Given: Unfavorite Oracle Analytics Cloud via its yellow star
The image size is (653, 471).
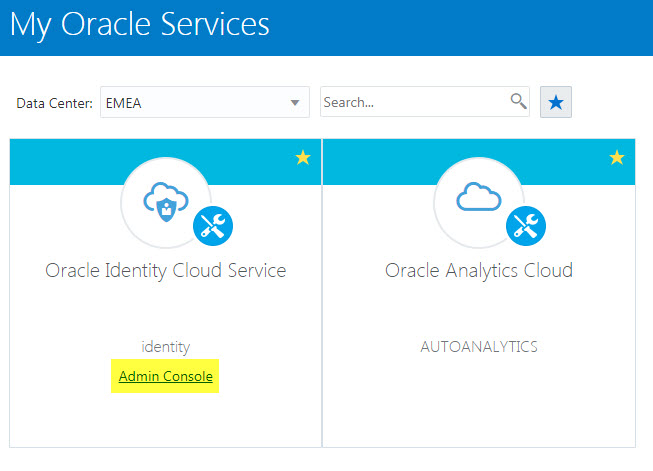Looking at the screenshot, I should coord(616,157).
